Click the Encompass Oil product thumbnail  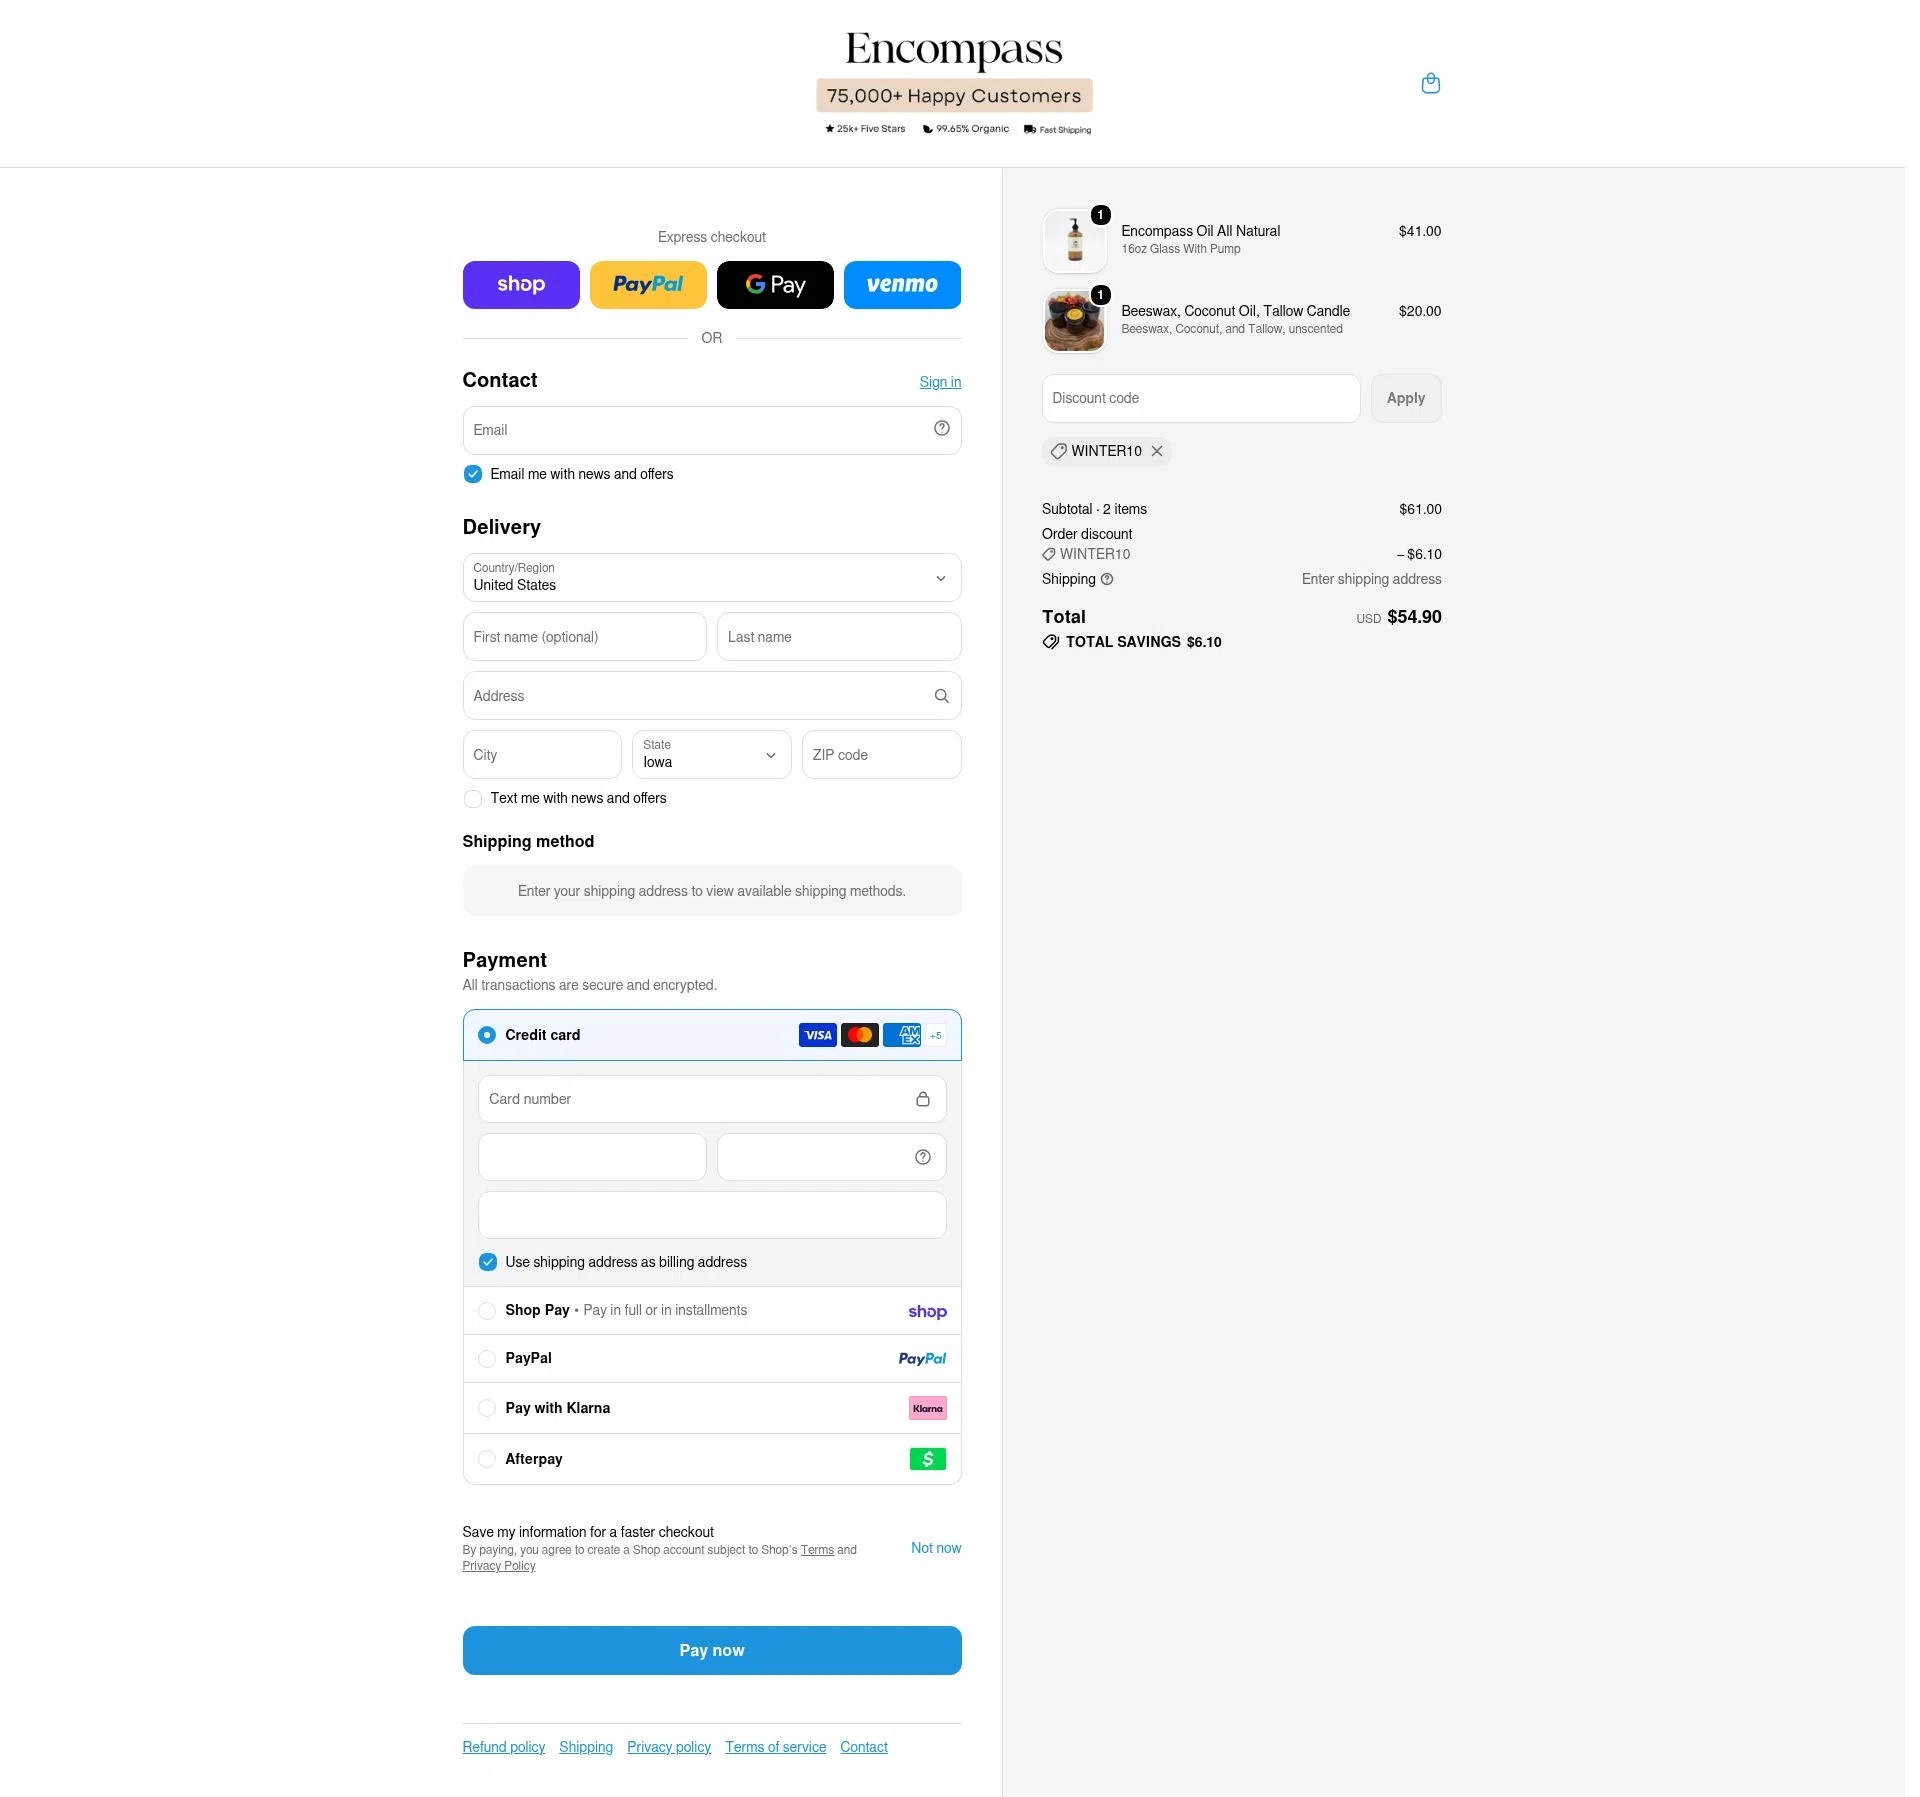tap(1074, 241)
